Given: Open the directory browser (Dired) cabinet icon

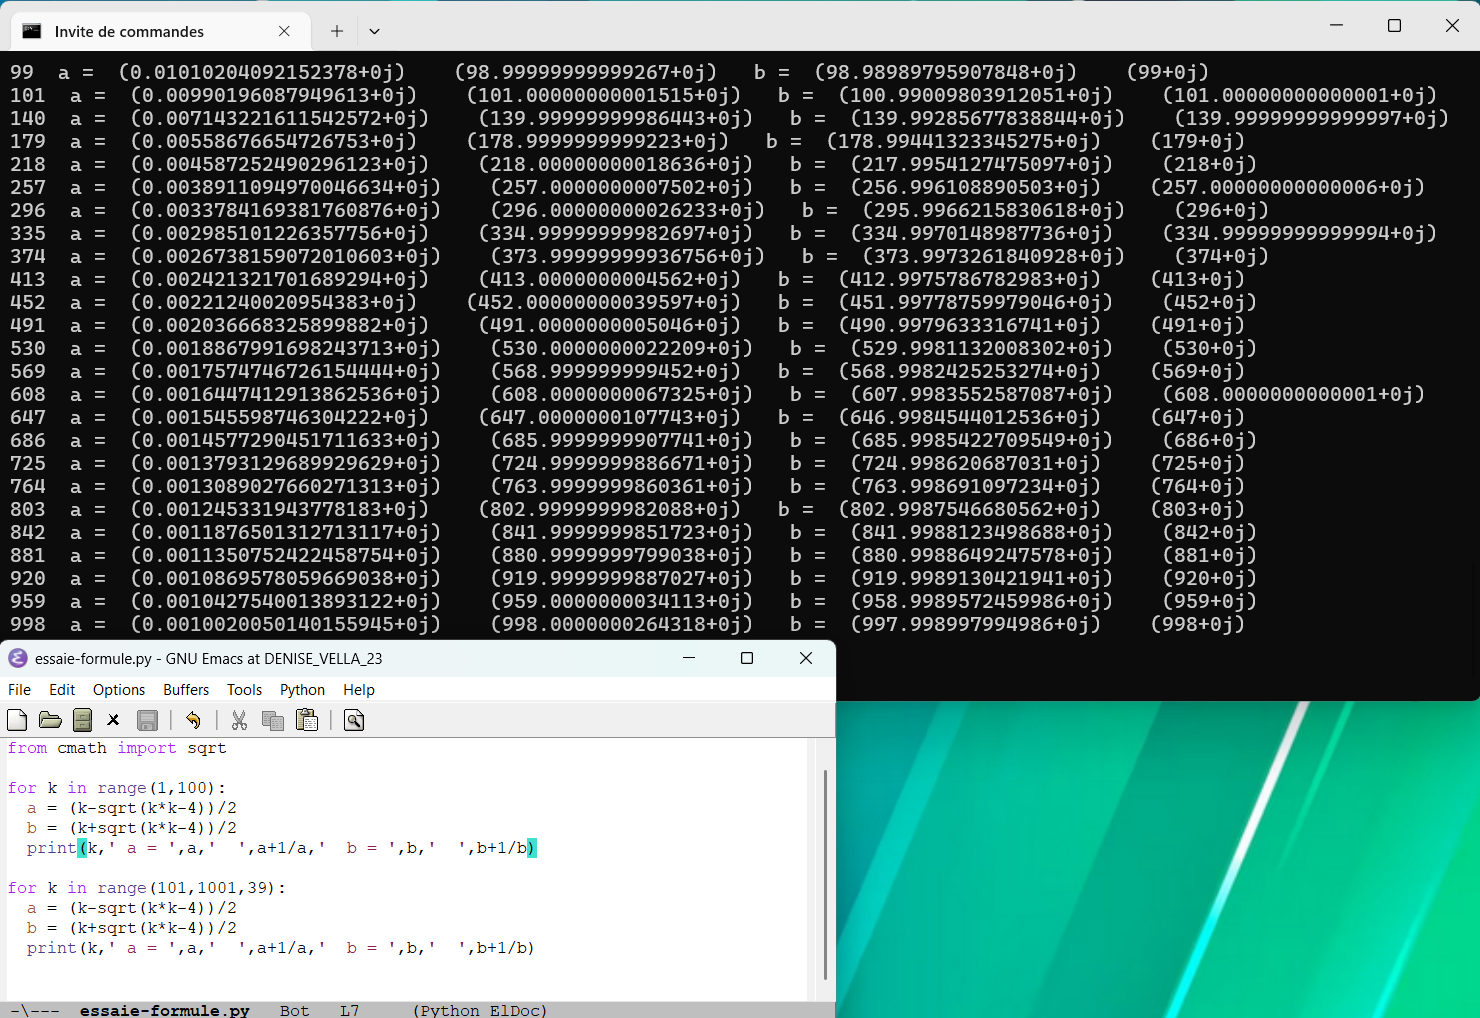Looking at the screenshot, I should (83, 720).
